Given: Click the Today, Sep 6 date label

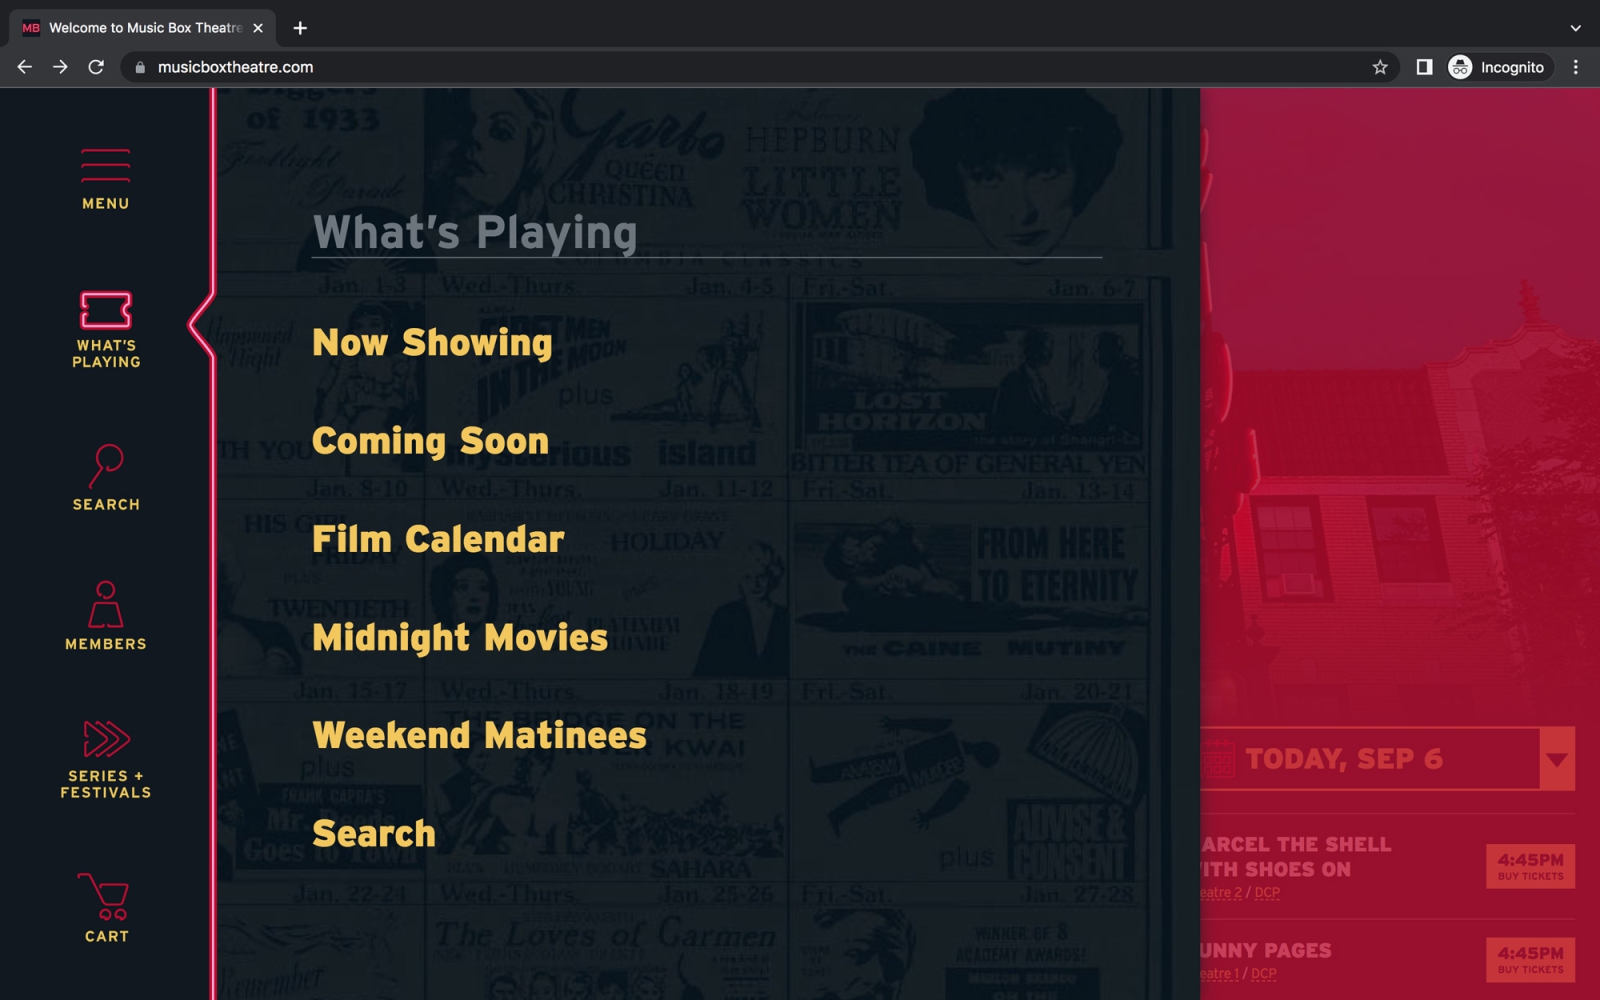Looking at the screenshot, I should tap(1344, 759).
